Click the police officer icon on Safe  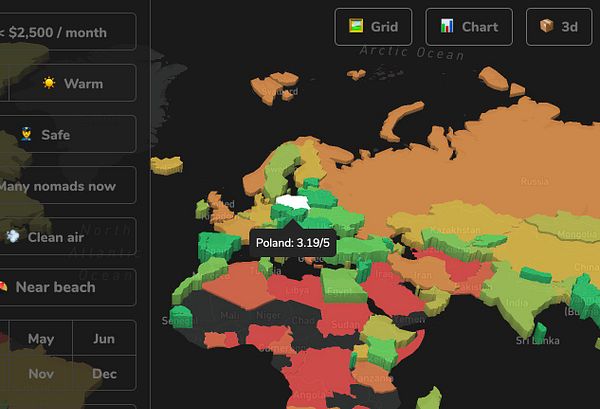coord(26,134)
